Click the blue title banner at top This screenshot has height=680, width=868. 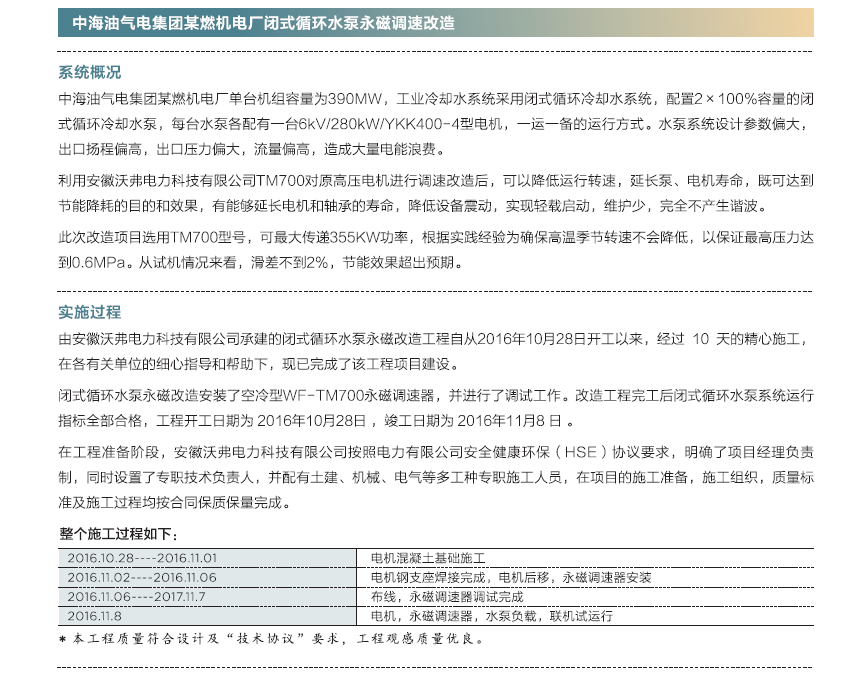(x=434, y=22)
